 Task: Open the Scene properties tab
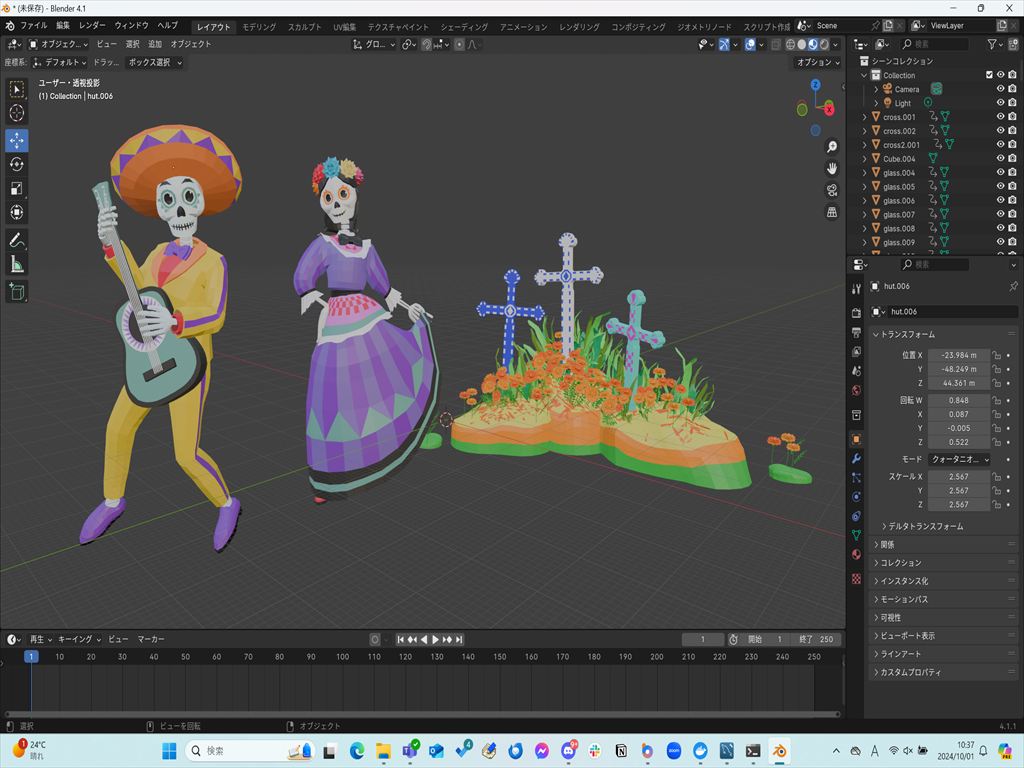click(x=856, y=371)
